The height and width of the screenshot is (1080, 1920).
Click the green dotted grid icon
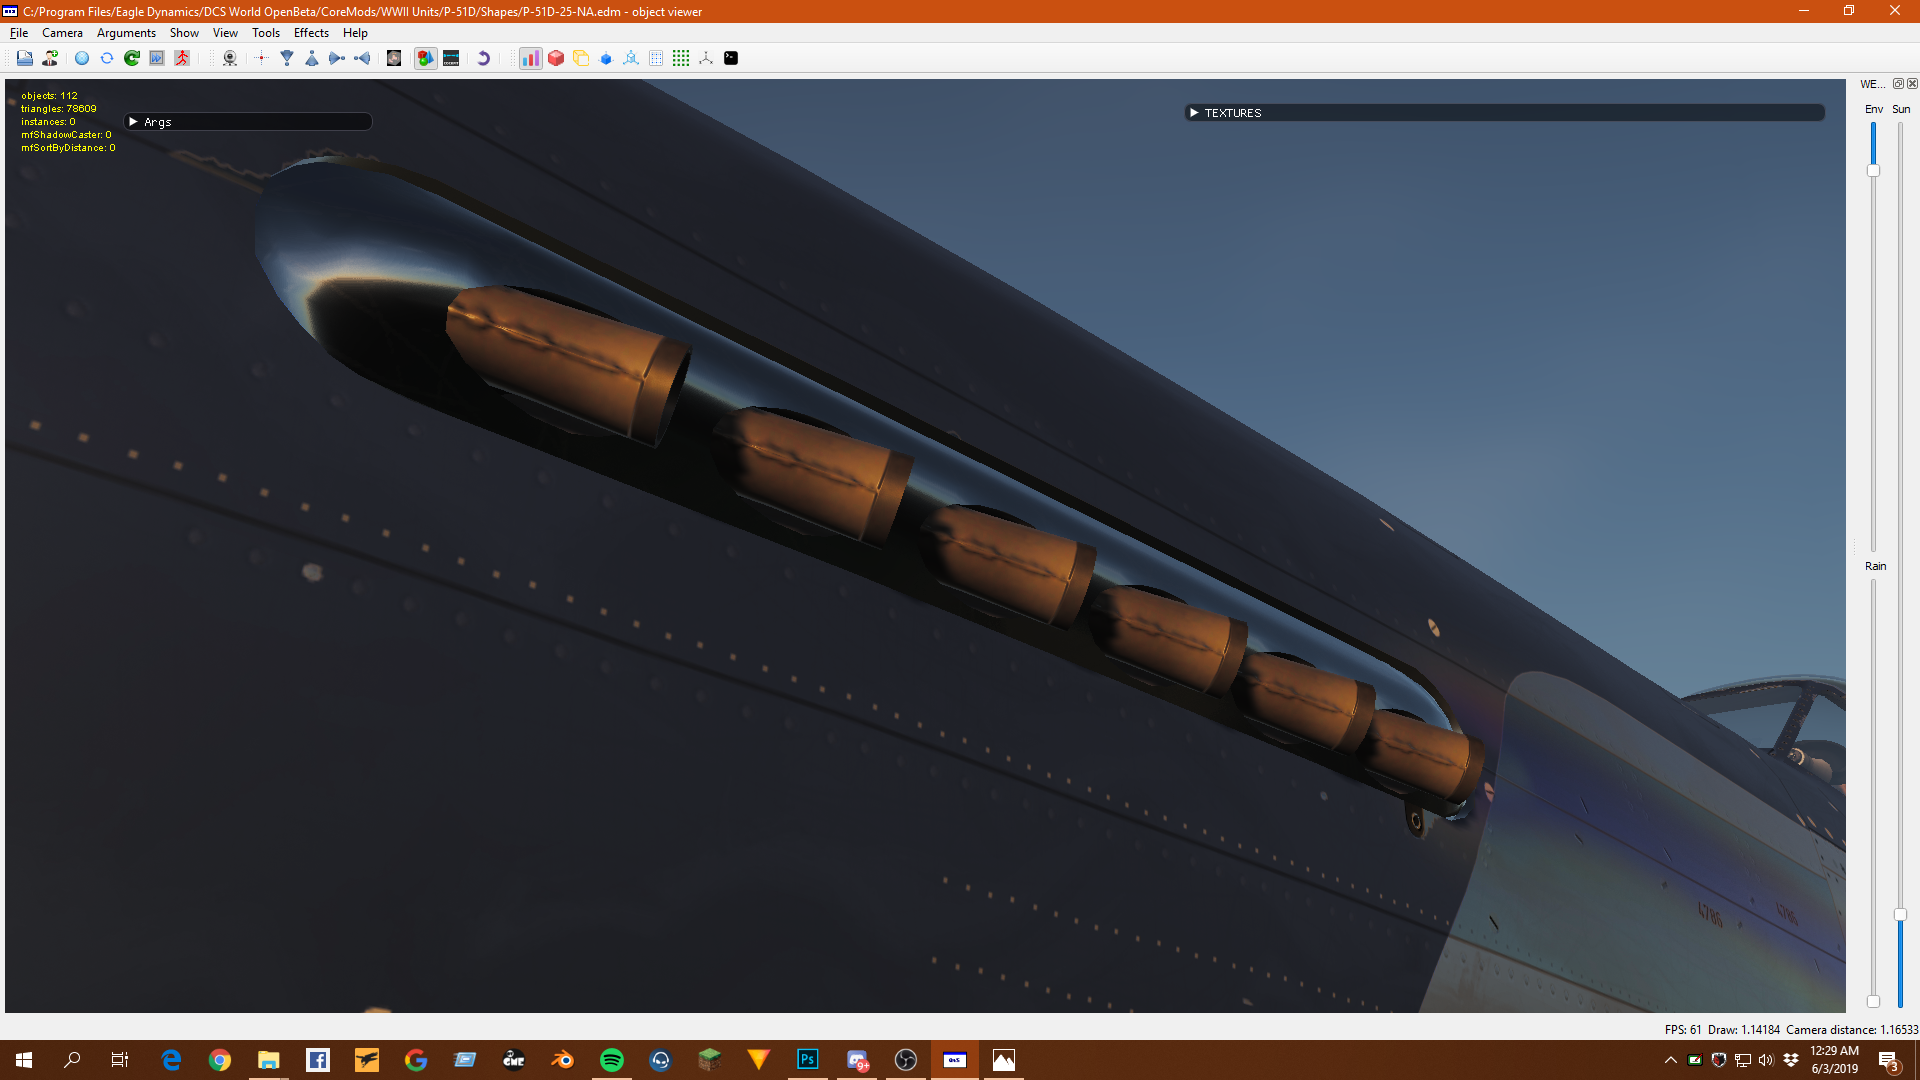coord(681,58)
